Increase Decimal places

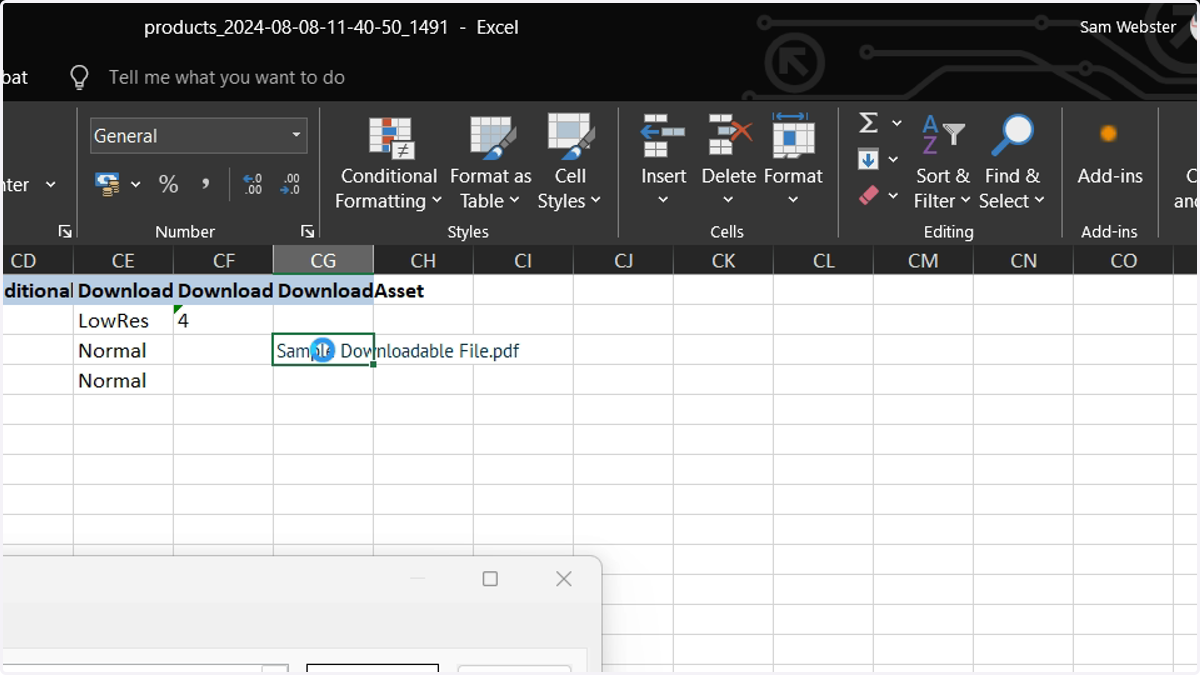coord(253,184)
